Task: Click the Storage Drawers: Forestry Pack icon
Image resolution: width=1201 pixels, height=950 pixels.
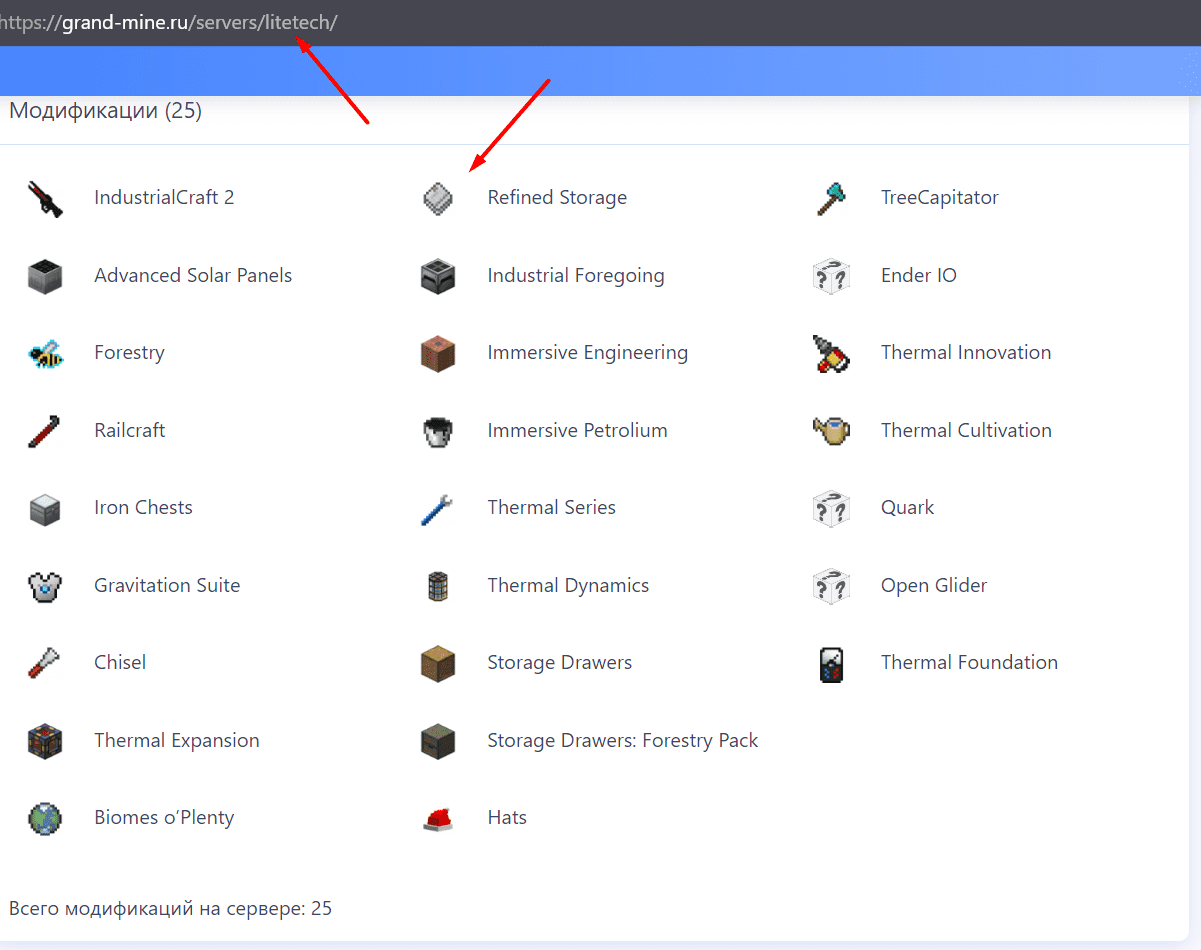Action: 438,741
